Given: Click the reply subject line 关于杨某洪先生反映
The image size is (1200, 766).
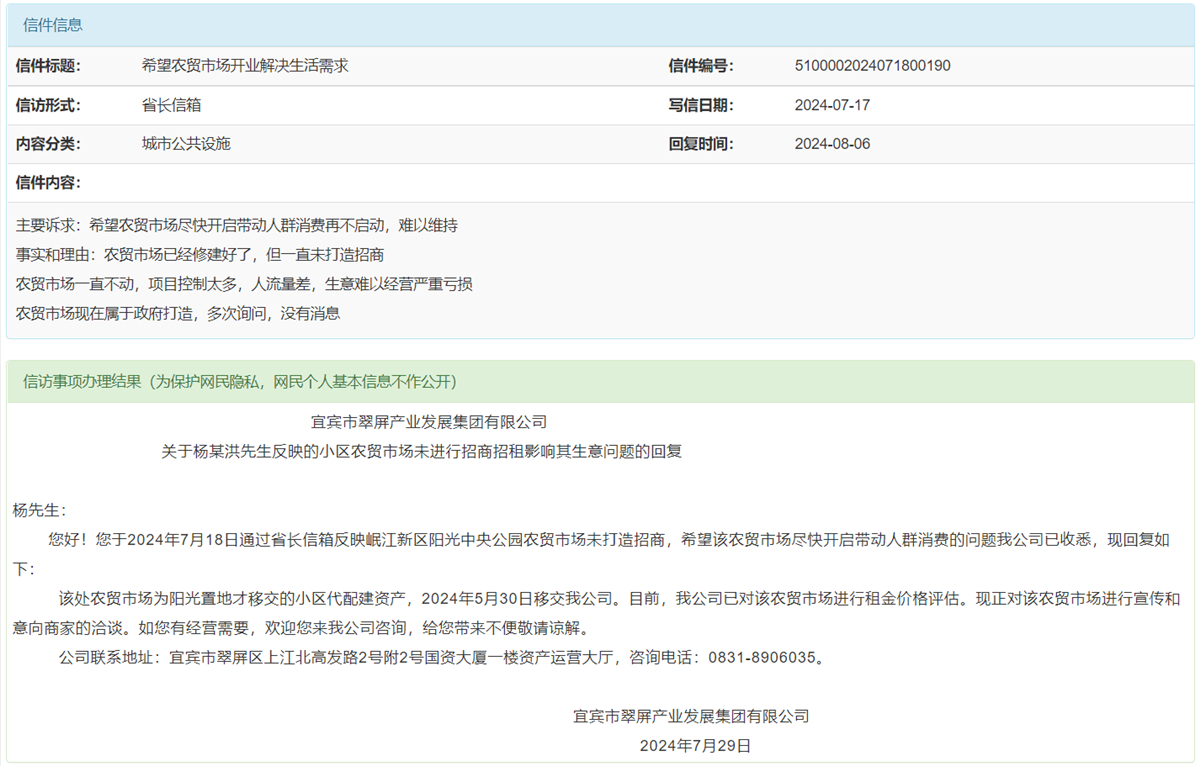Looking at the screenshot, I should click(x=422, y=451).
